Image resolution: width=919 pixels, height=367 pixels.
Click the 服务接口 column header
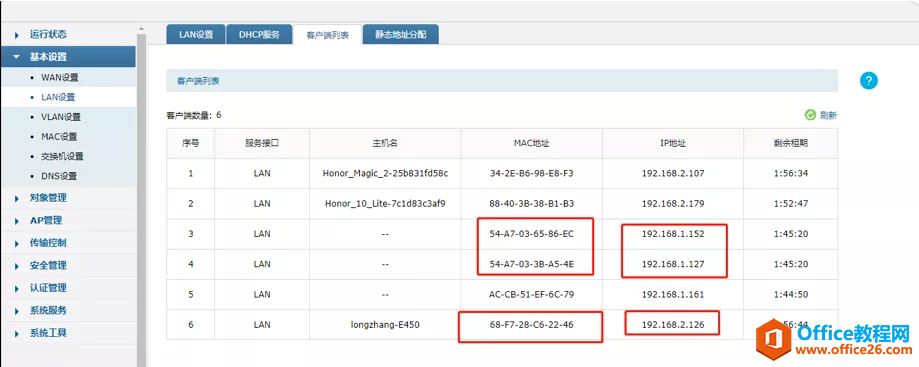(262, 143)
